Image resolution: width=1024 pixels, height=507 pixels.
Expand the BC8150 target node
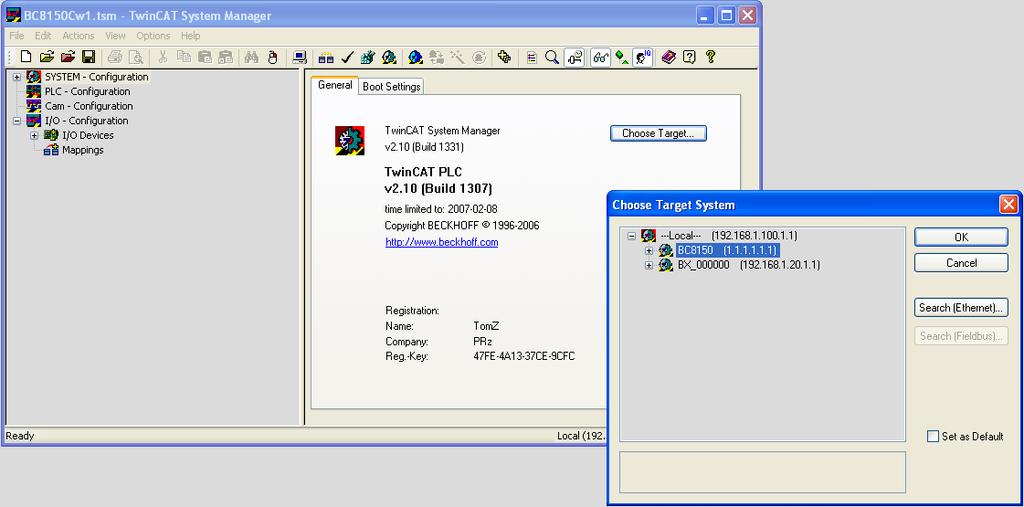pos(648,250)
